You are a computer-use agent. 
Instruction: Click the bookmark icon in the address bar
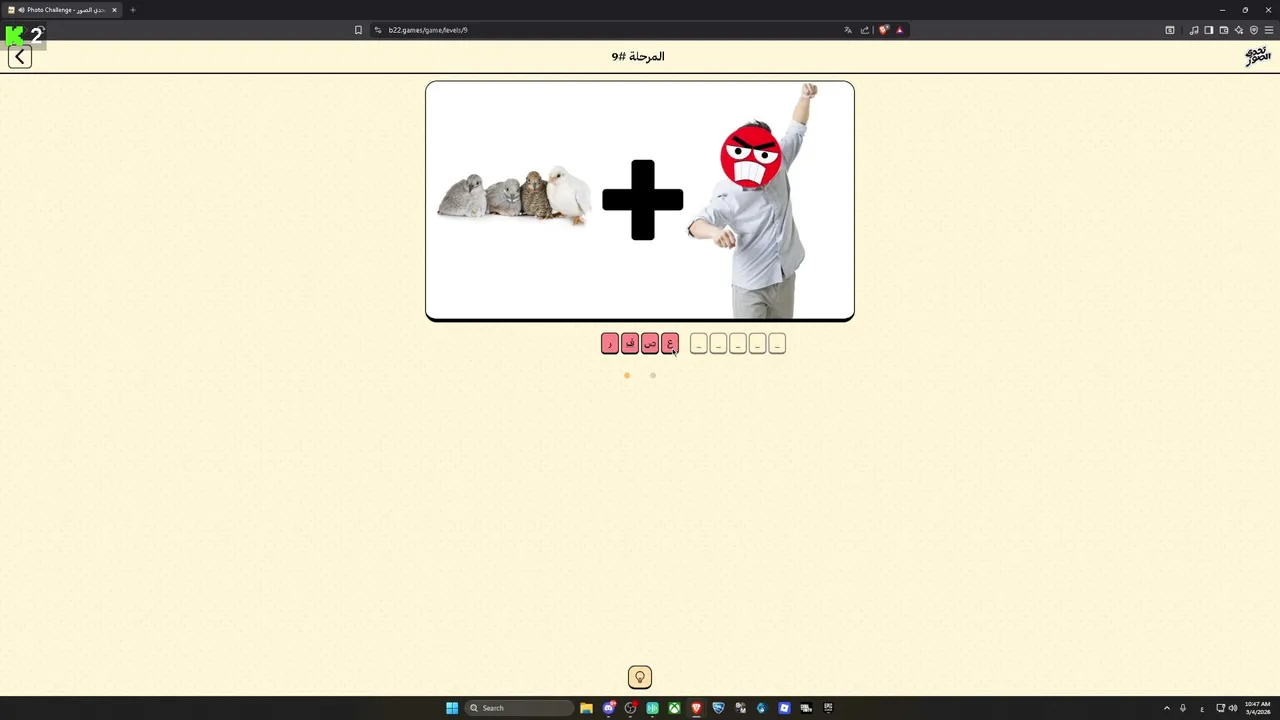358,30
